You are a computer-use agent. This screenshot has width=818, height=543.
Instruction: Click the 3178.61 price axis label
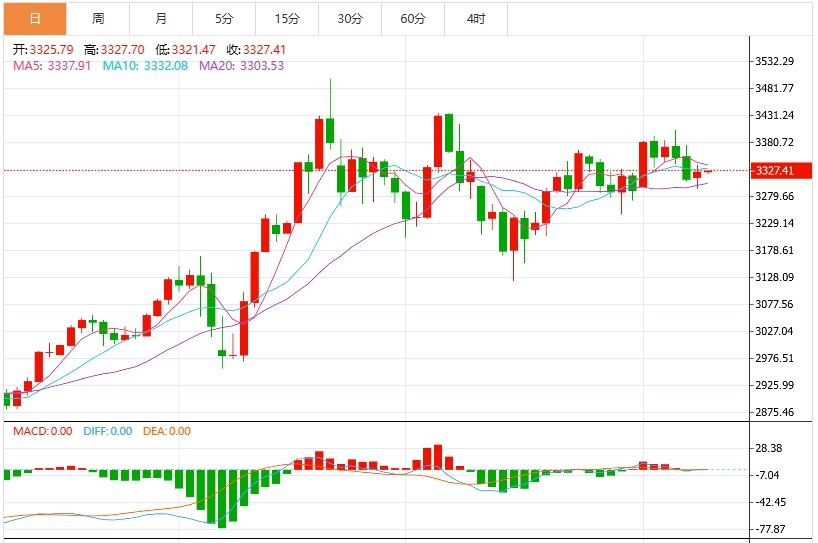(x=775, y=250)
